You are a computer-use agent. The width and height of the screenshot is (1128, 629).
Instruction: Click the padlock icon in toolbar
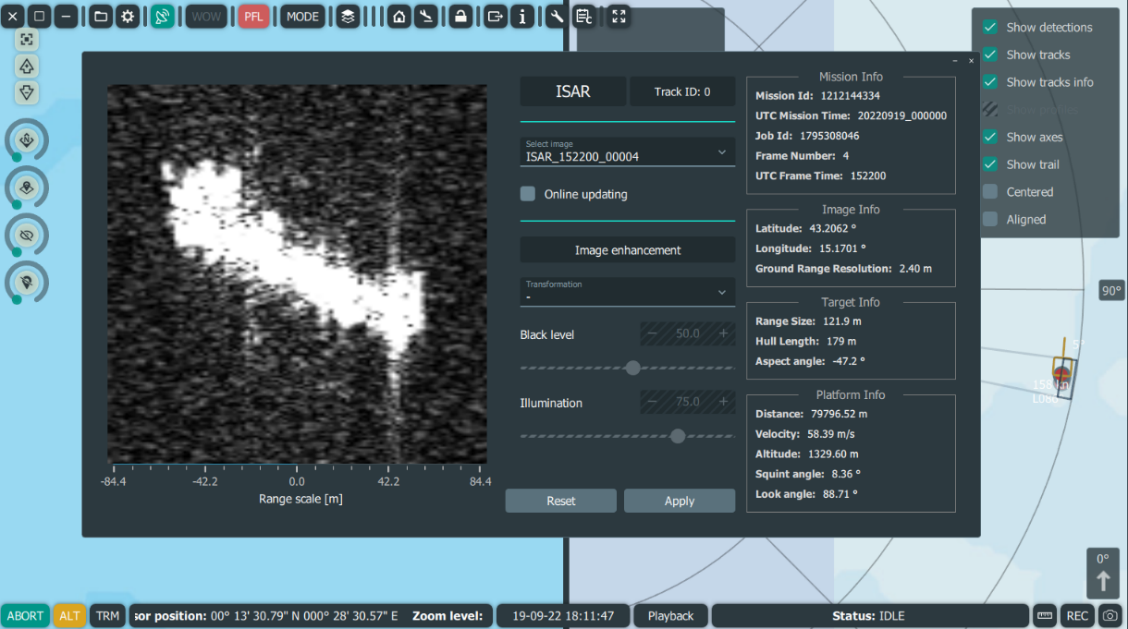[x=459, y=16]
